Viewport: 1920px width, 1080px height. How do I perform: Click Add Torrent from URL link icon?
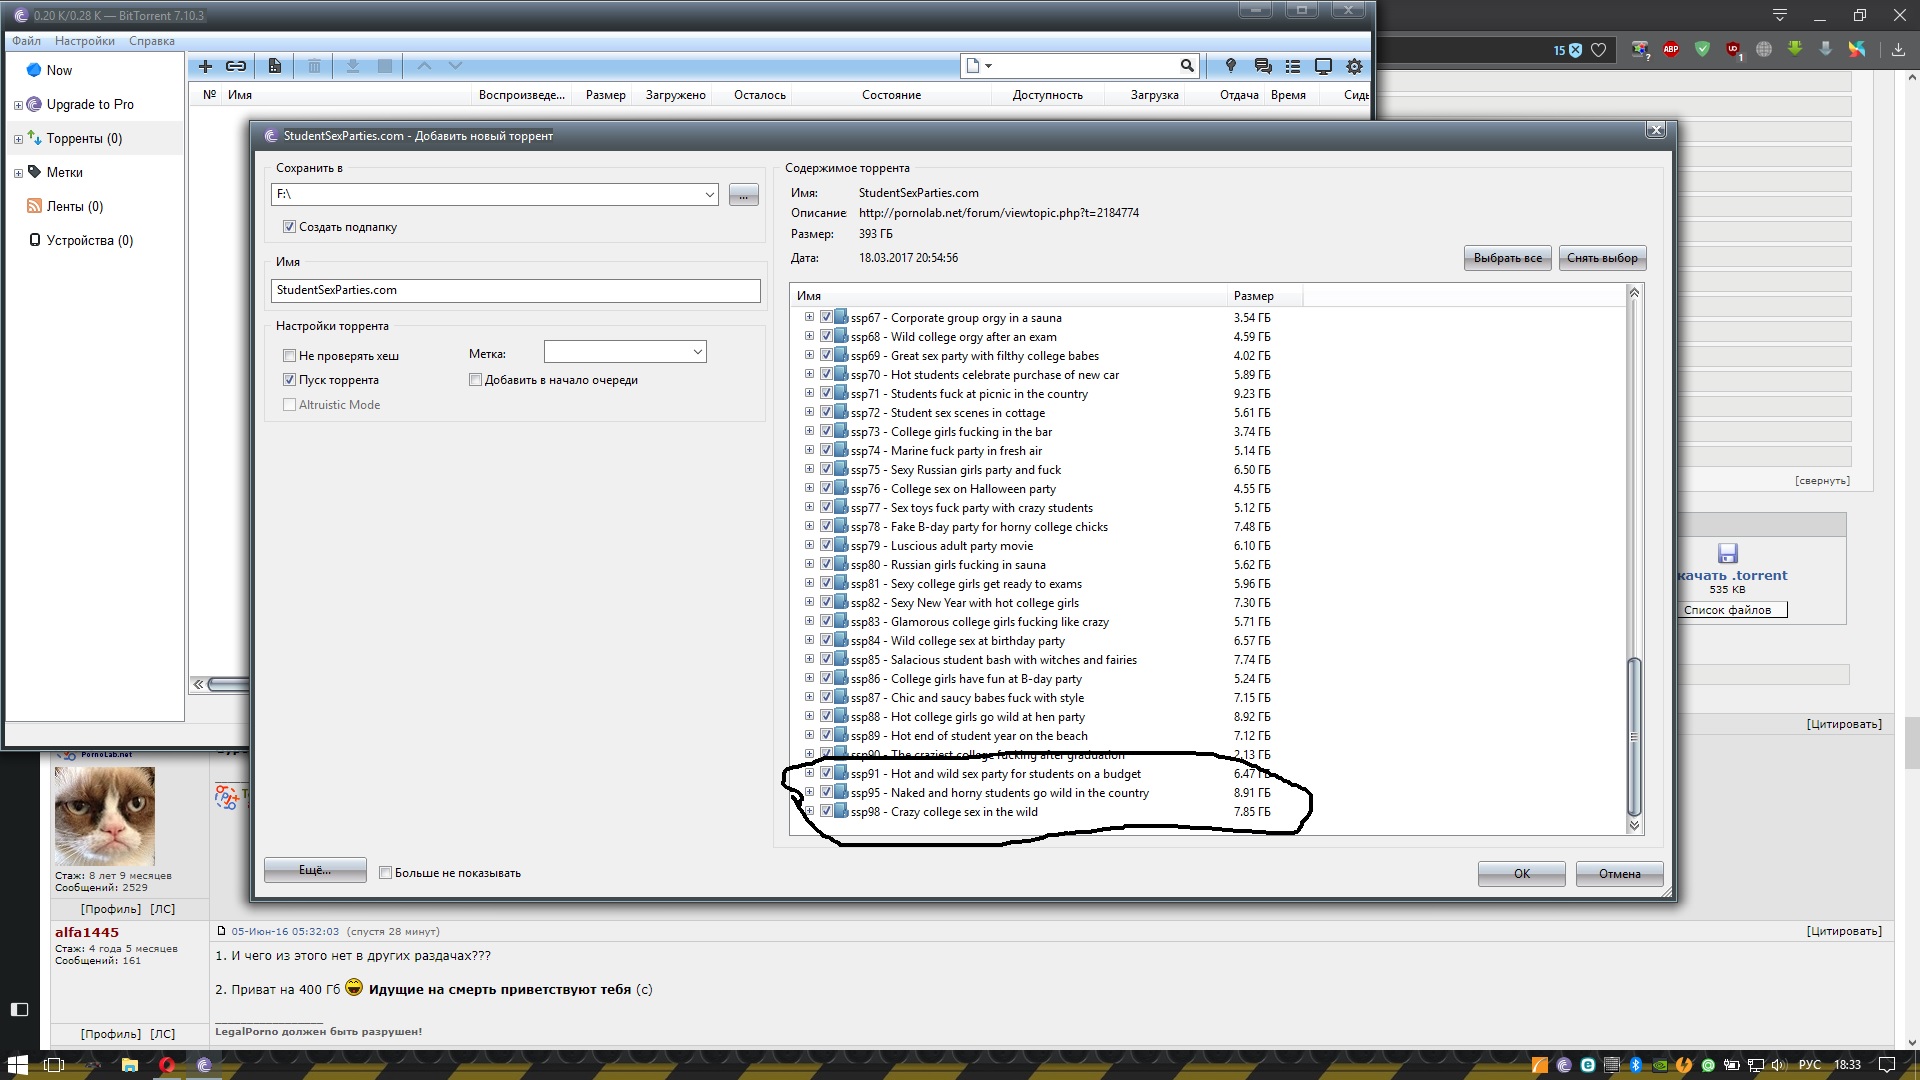tap(236, 66)
